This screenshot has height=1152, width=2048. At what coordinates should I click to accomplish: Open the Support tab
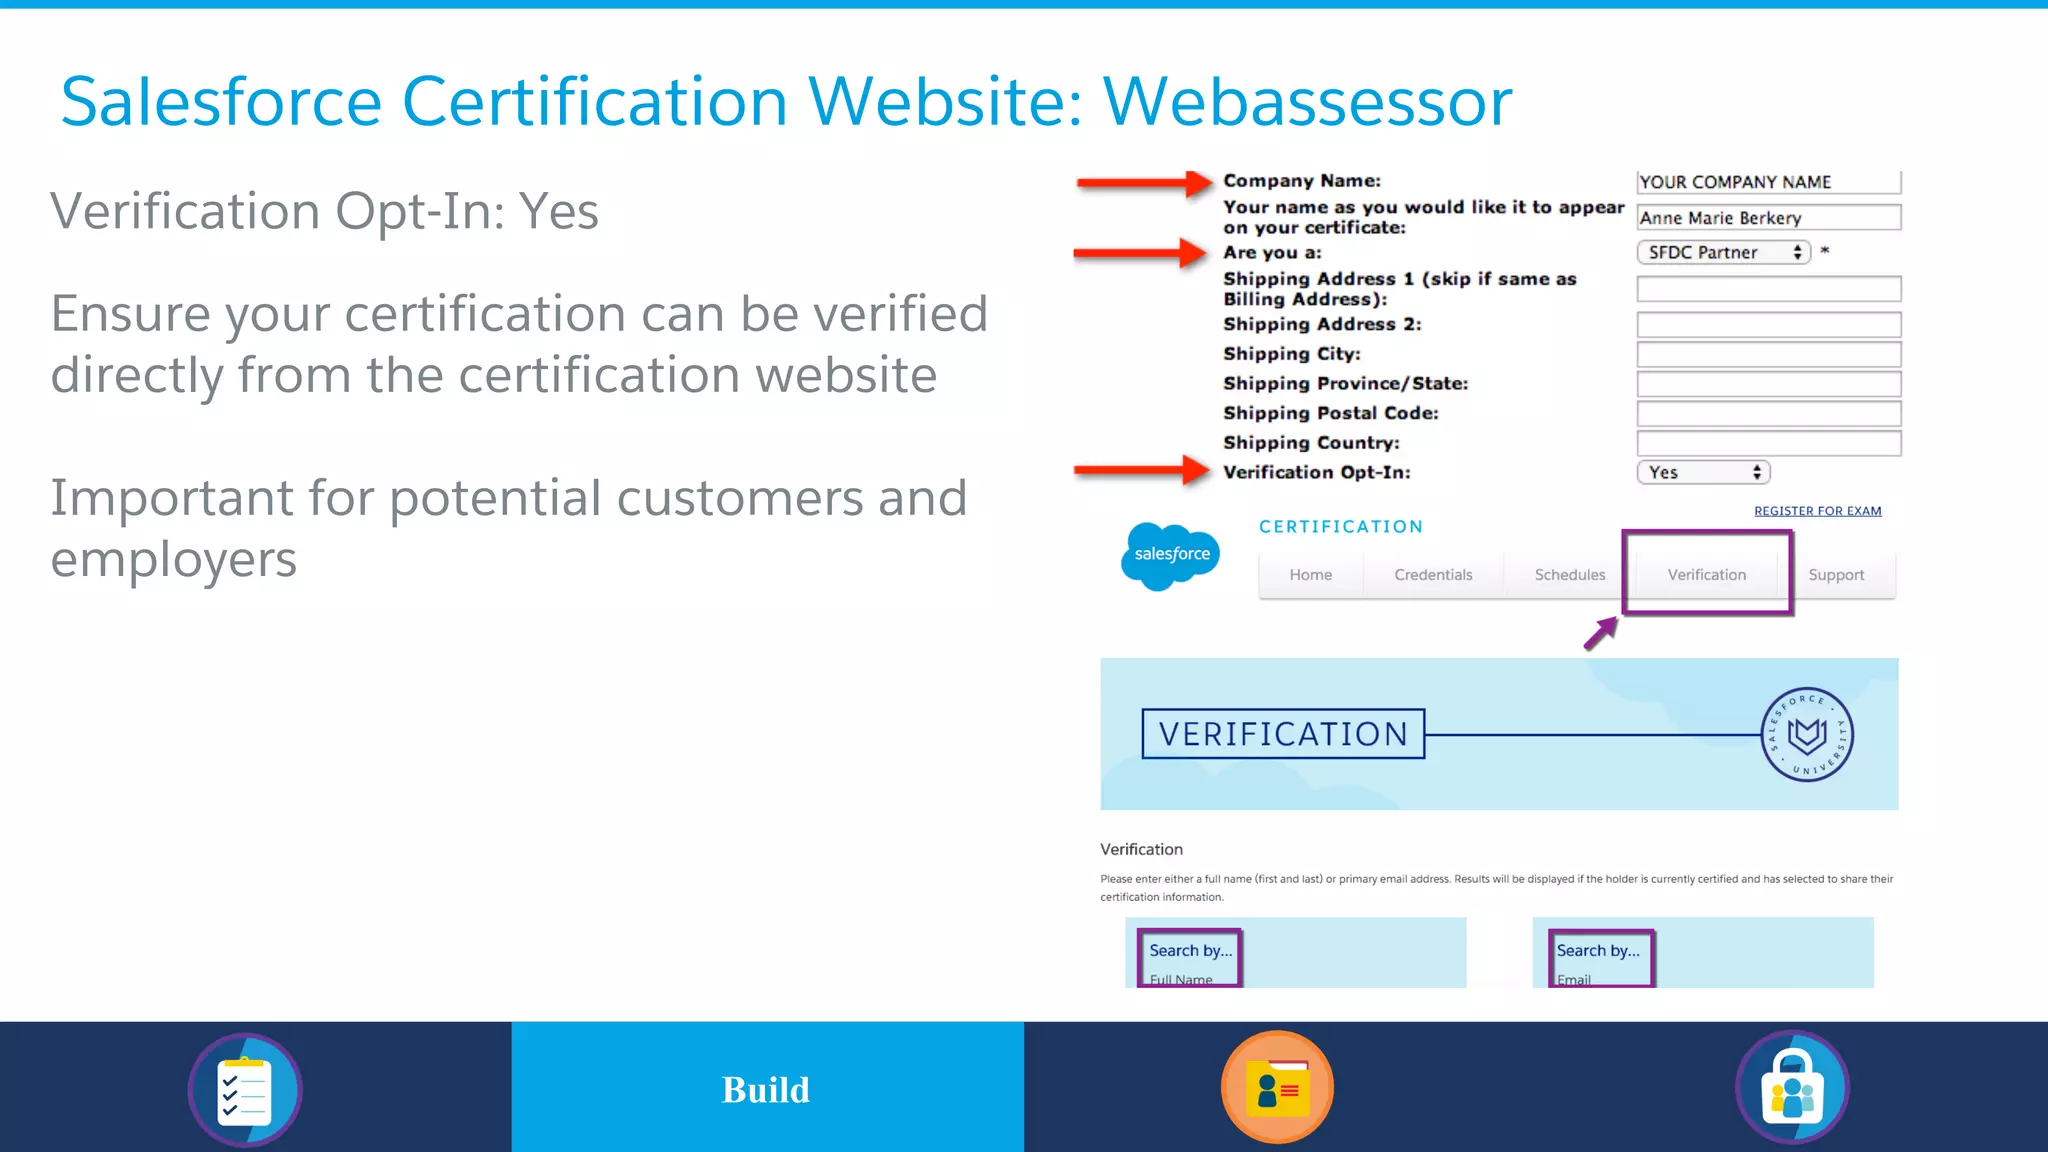[x=1836, y=575]
